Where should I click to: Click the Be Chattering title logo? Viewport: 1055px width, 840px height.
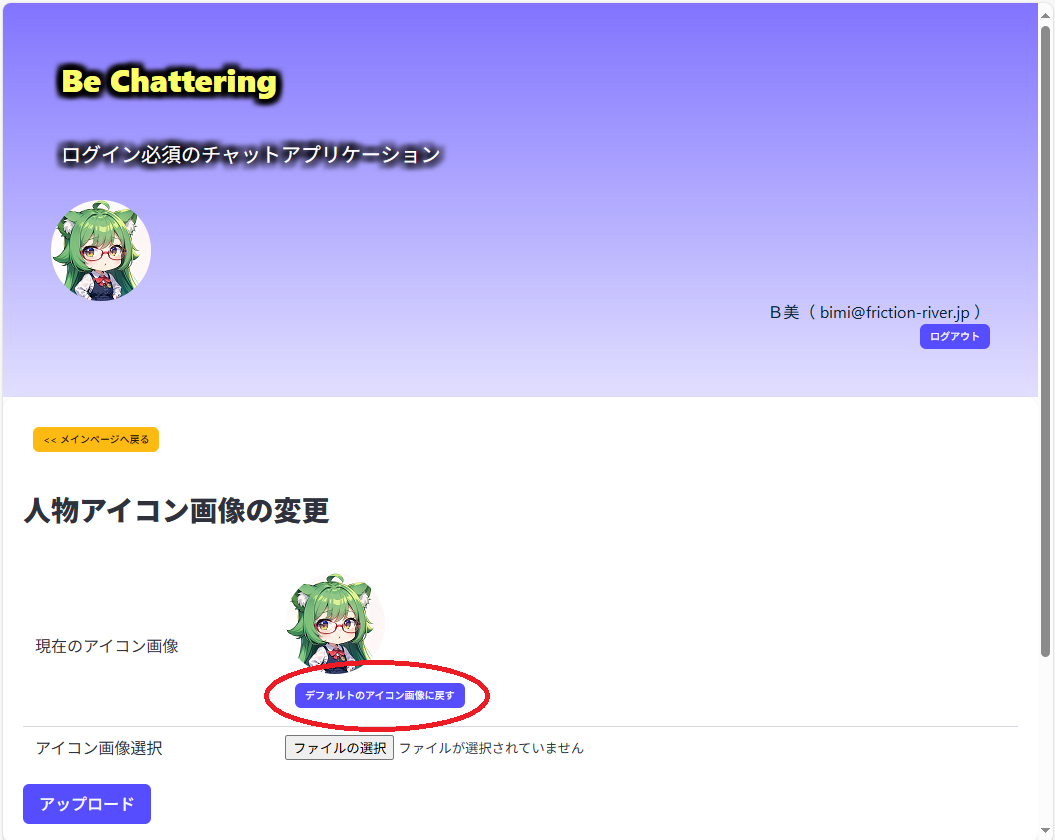coord(169,81)
